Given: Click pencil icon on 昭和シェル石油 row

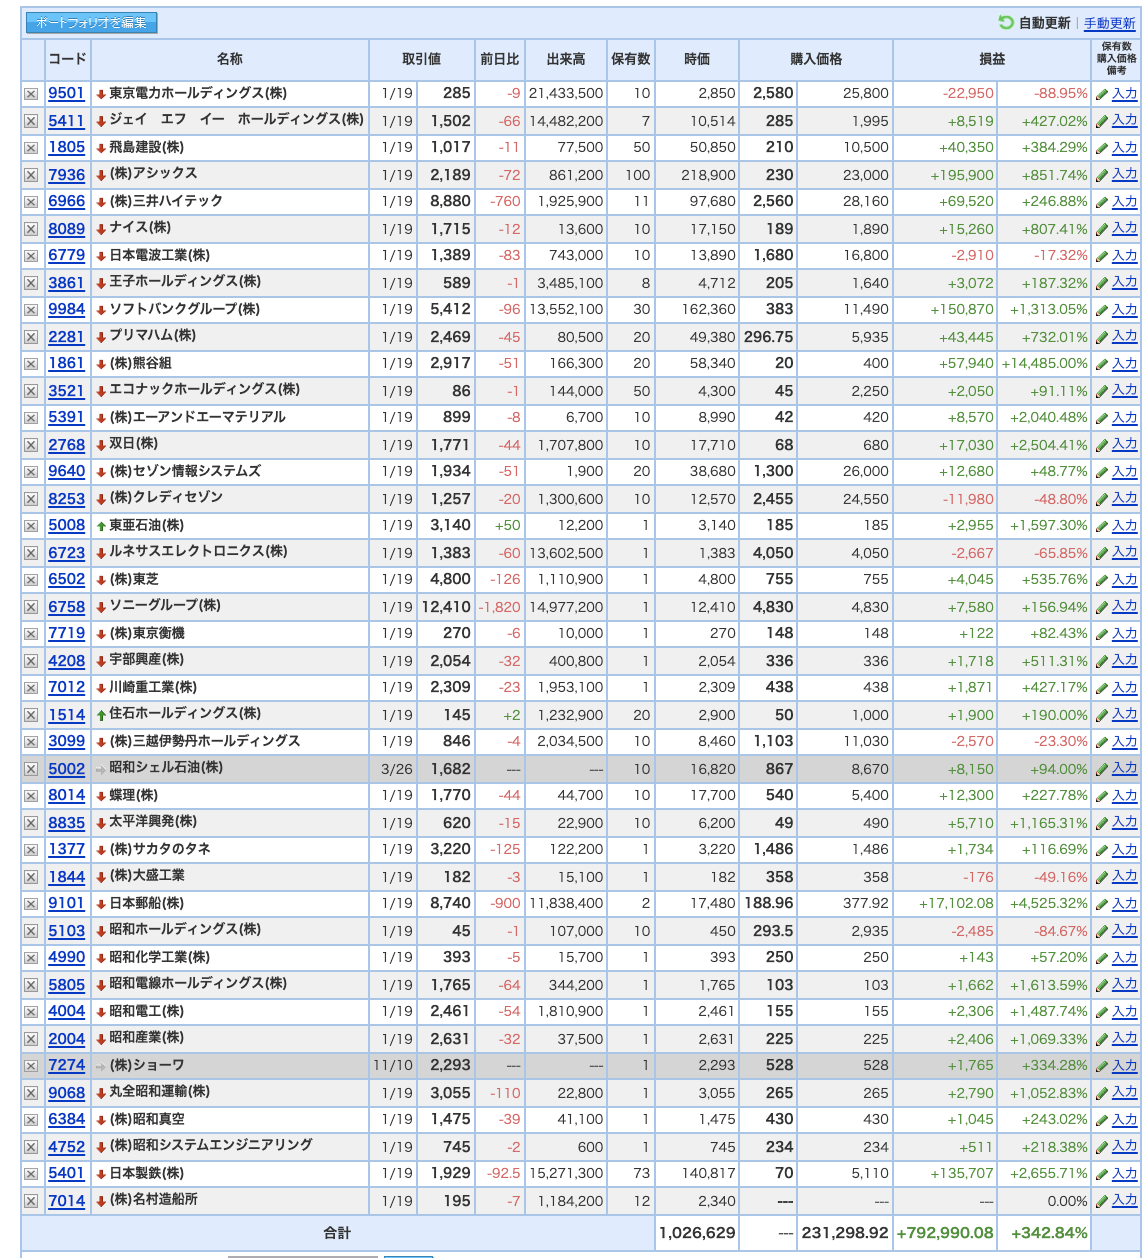Looking at the screenshot, I should 1101,769.
